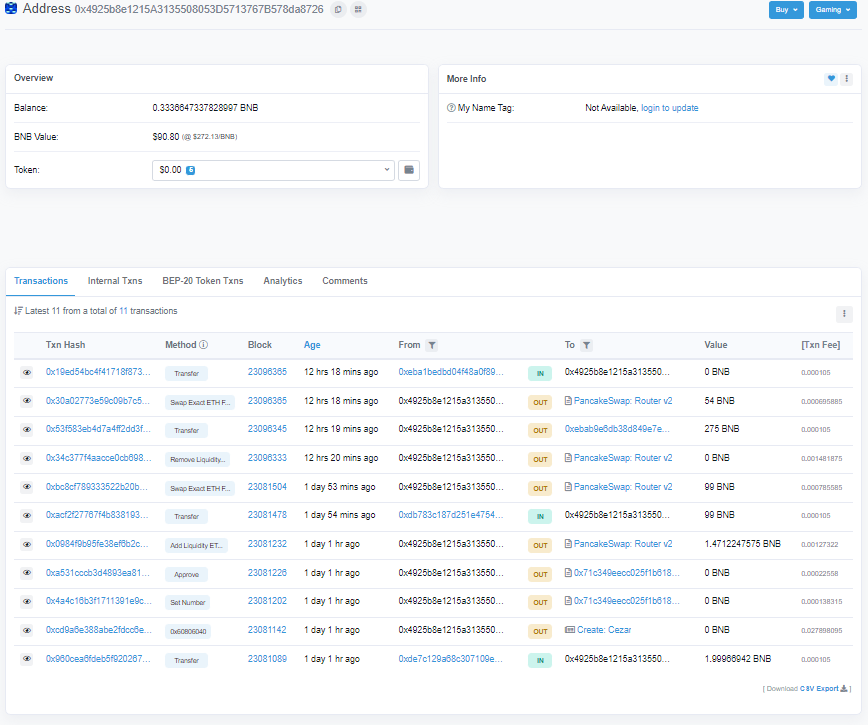Switch to the BEP-20 Token Txns tab
This screenshot has width=868, height=725.
pos(202,281)
